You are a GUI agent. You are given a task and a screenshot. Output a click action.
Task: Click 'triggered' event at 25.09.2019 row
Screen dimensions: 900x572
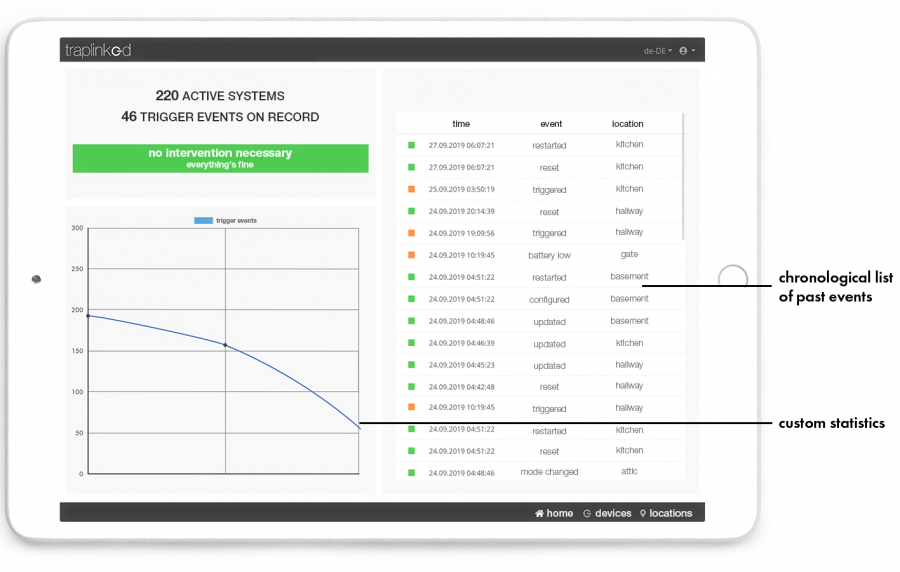549,190
